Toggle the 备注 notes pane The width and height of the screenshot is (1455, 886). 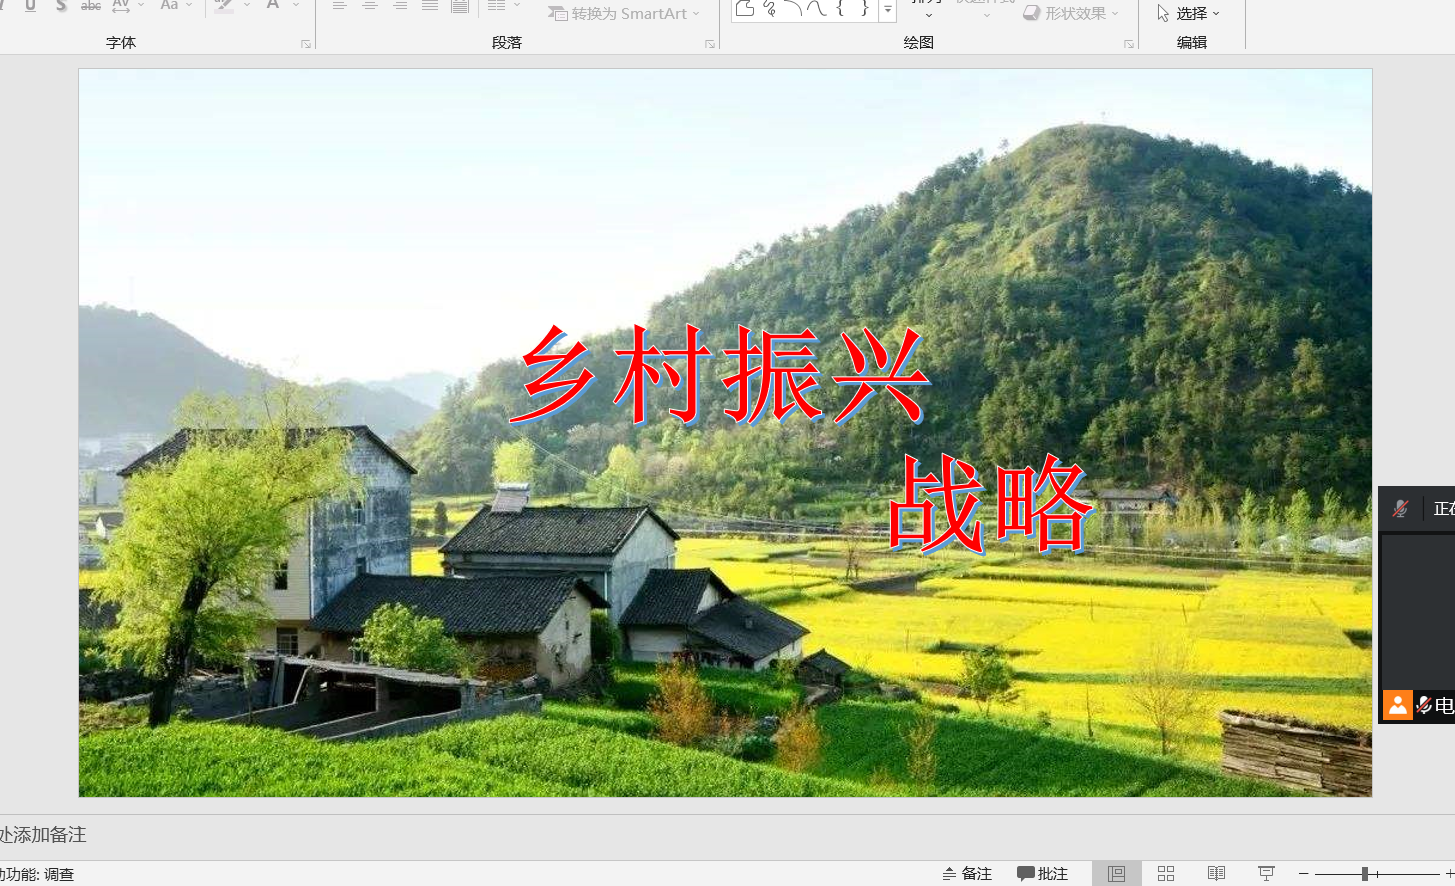pyautogui.click(x=967, y=874)
